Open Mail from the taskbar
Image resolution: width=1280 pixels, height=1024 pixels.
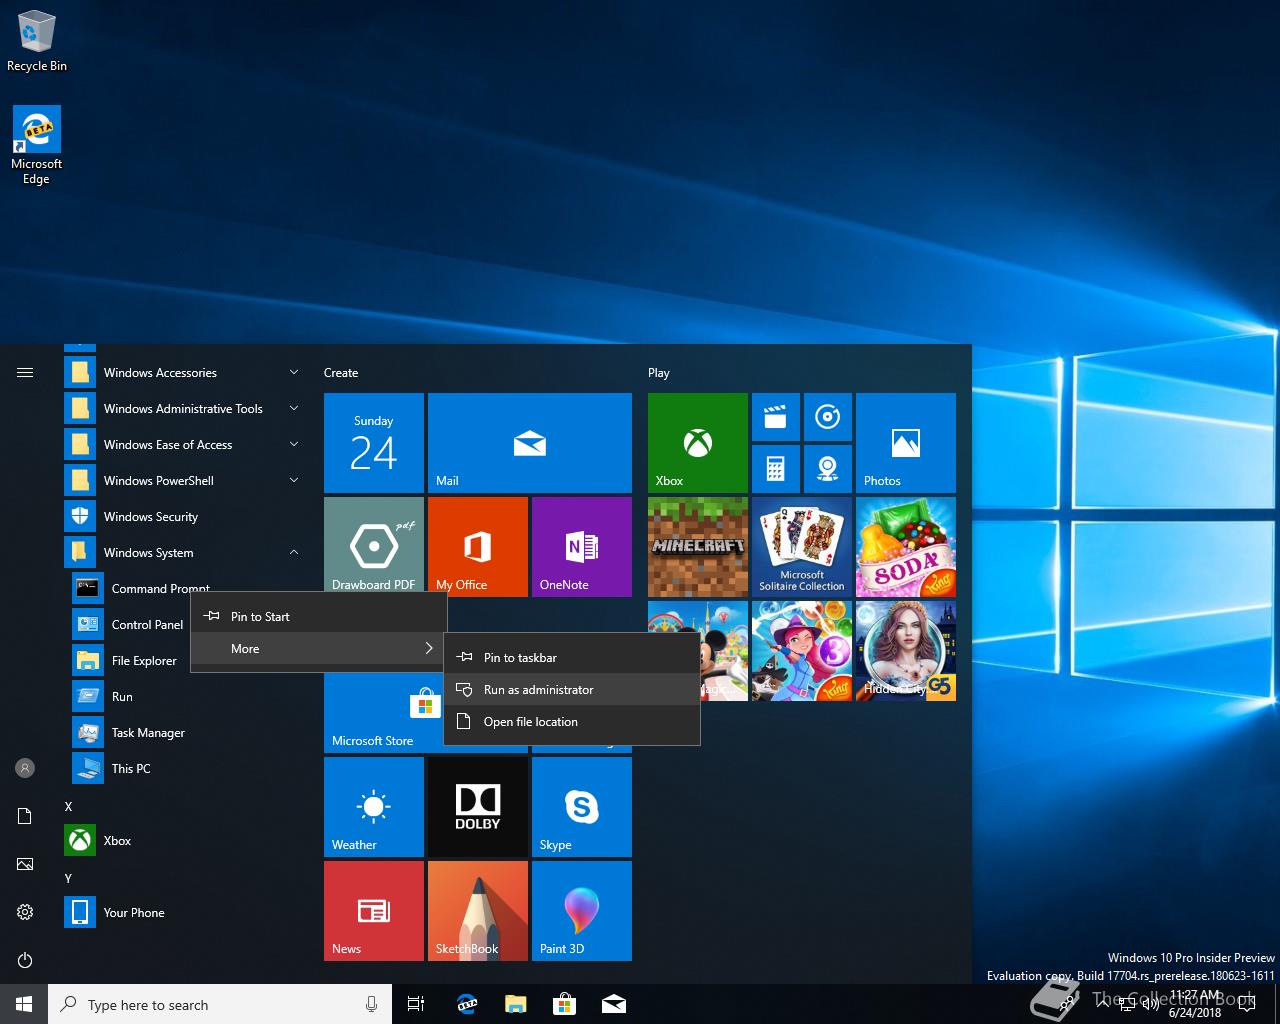coord(614,1004)
